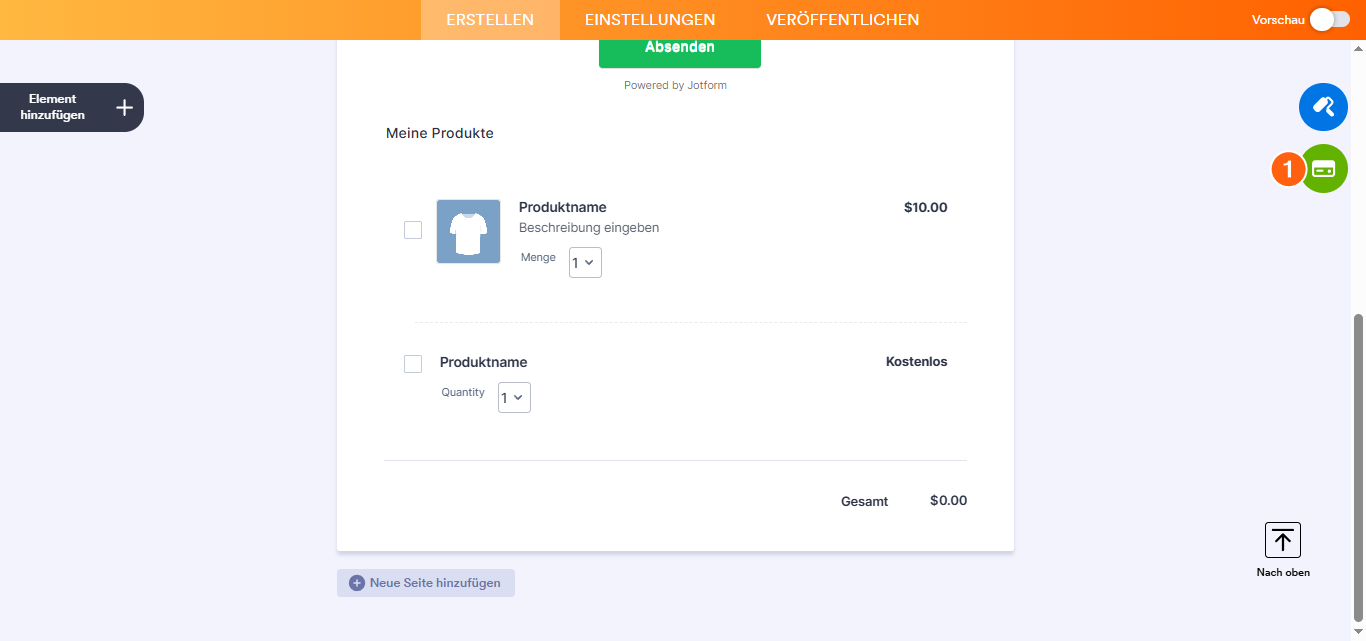
Task: Open the Form Designer paint roller icon
Action: 1322,107
